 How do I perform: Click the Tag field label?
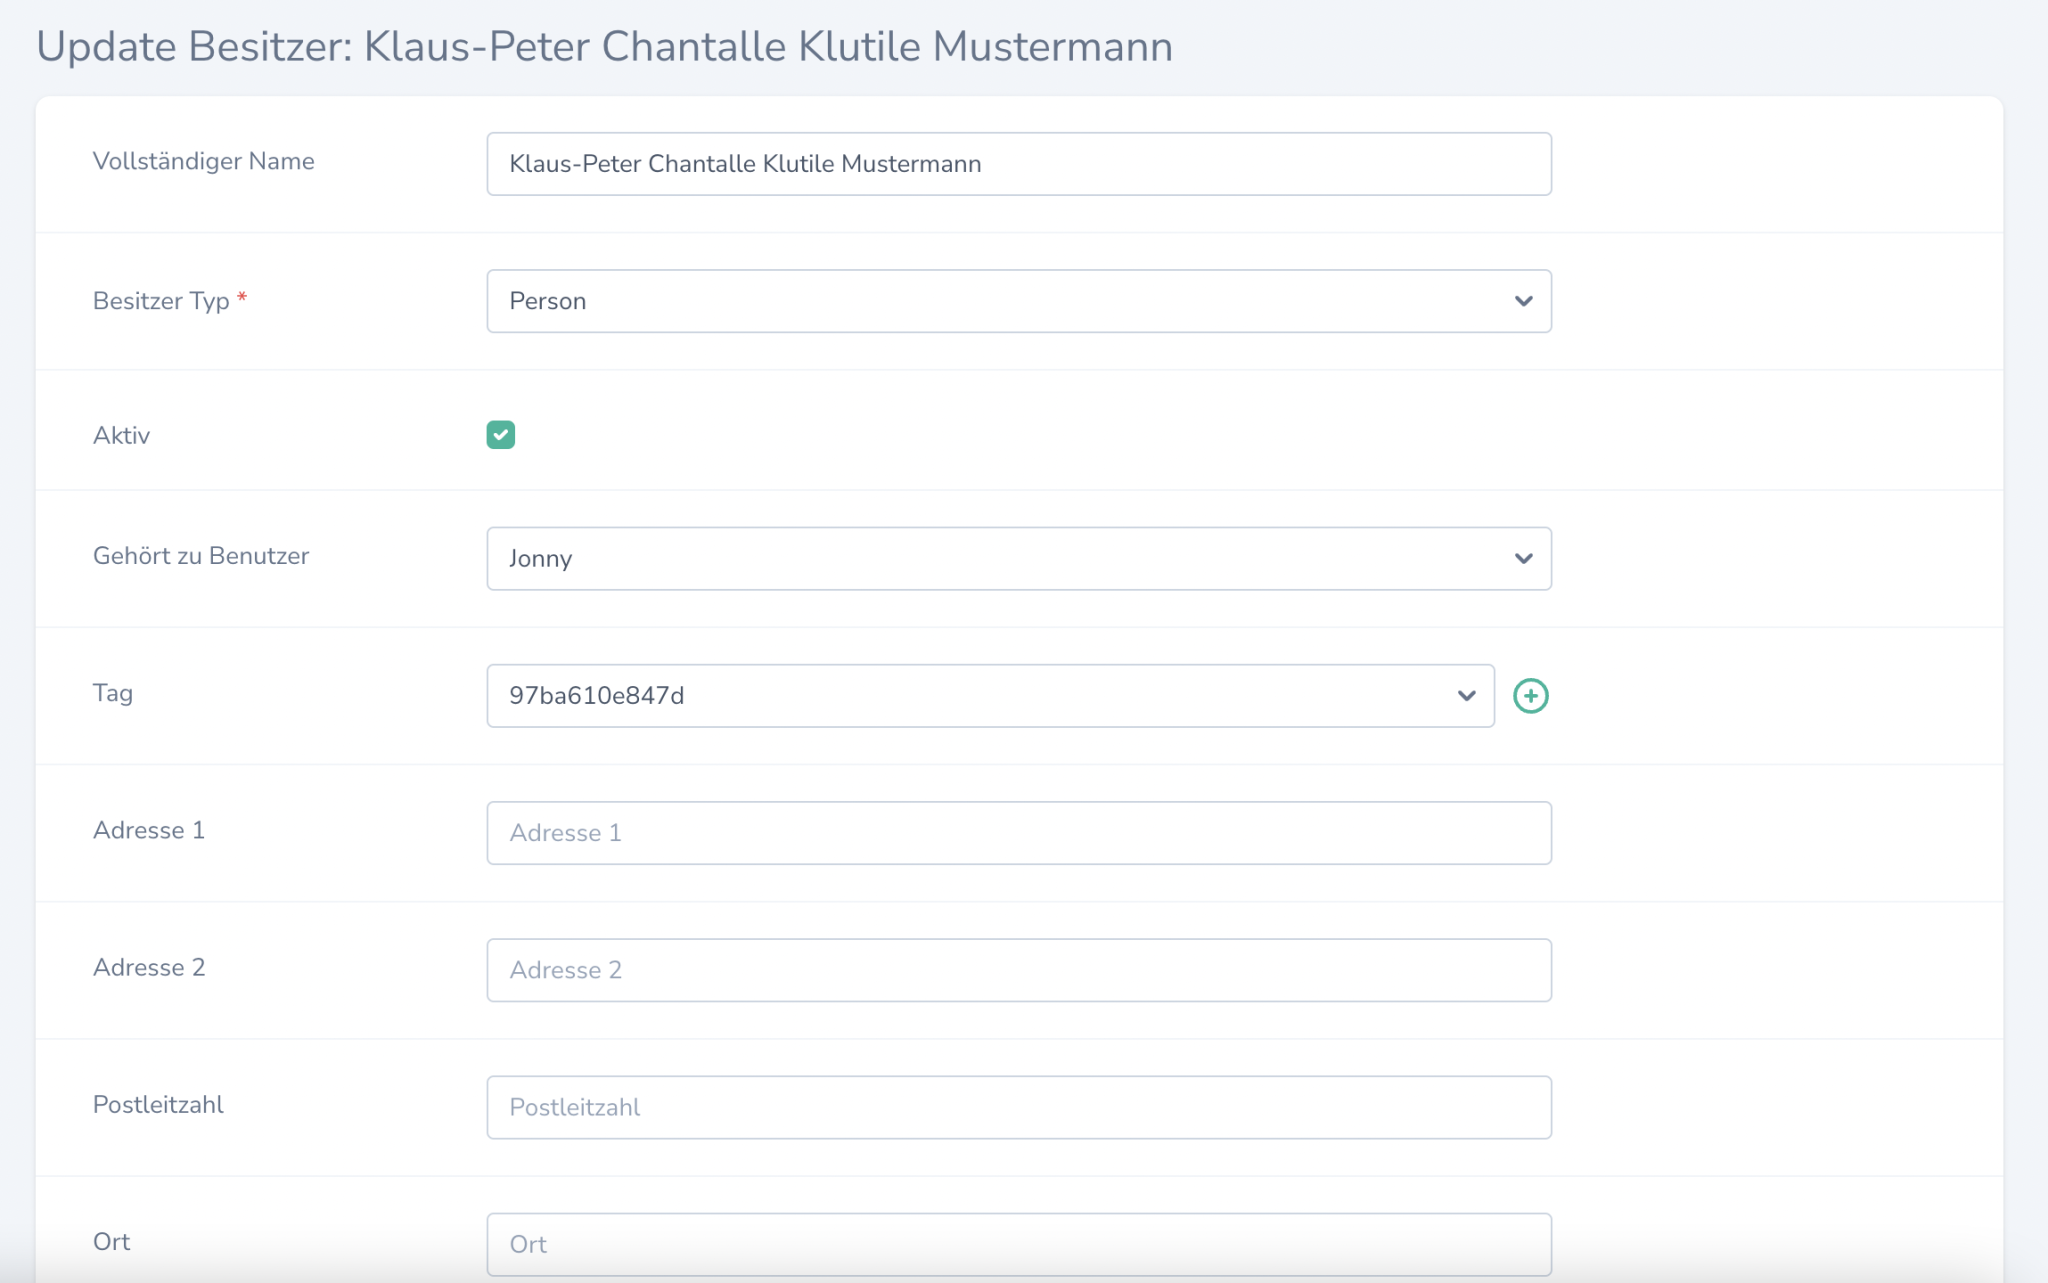(113, 693)
